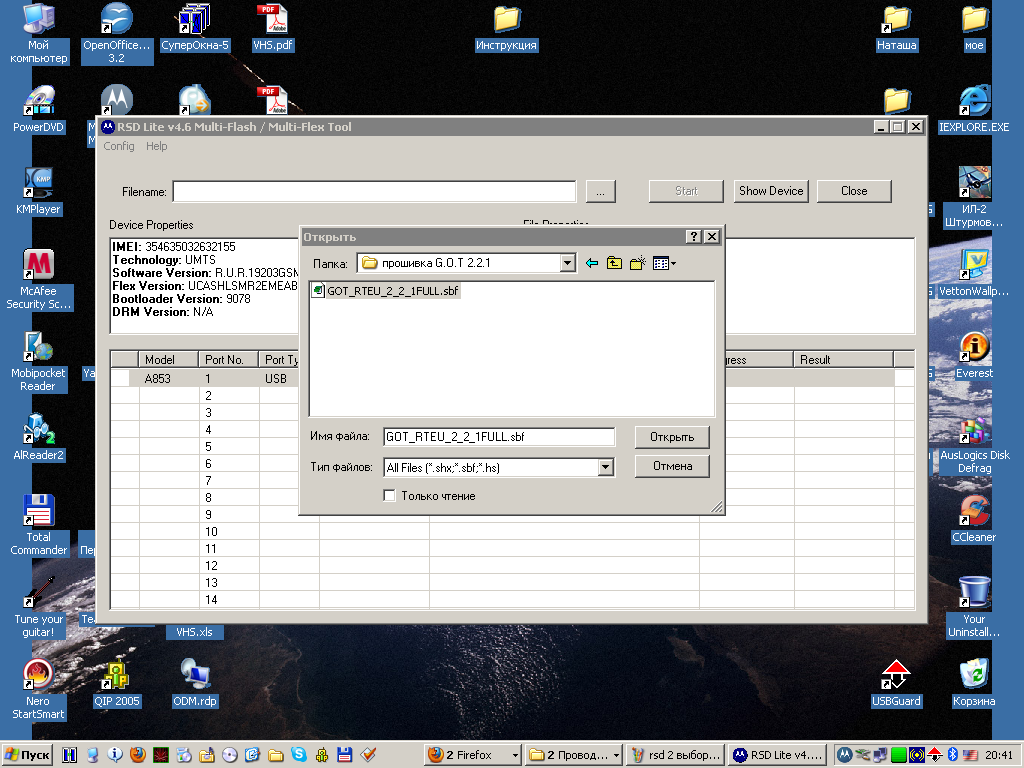The width and height of the screenshot is (1024, 768).
Task: Open the Everest desktop shortcut
Action: pyautogui.click(x=974, y=356)
